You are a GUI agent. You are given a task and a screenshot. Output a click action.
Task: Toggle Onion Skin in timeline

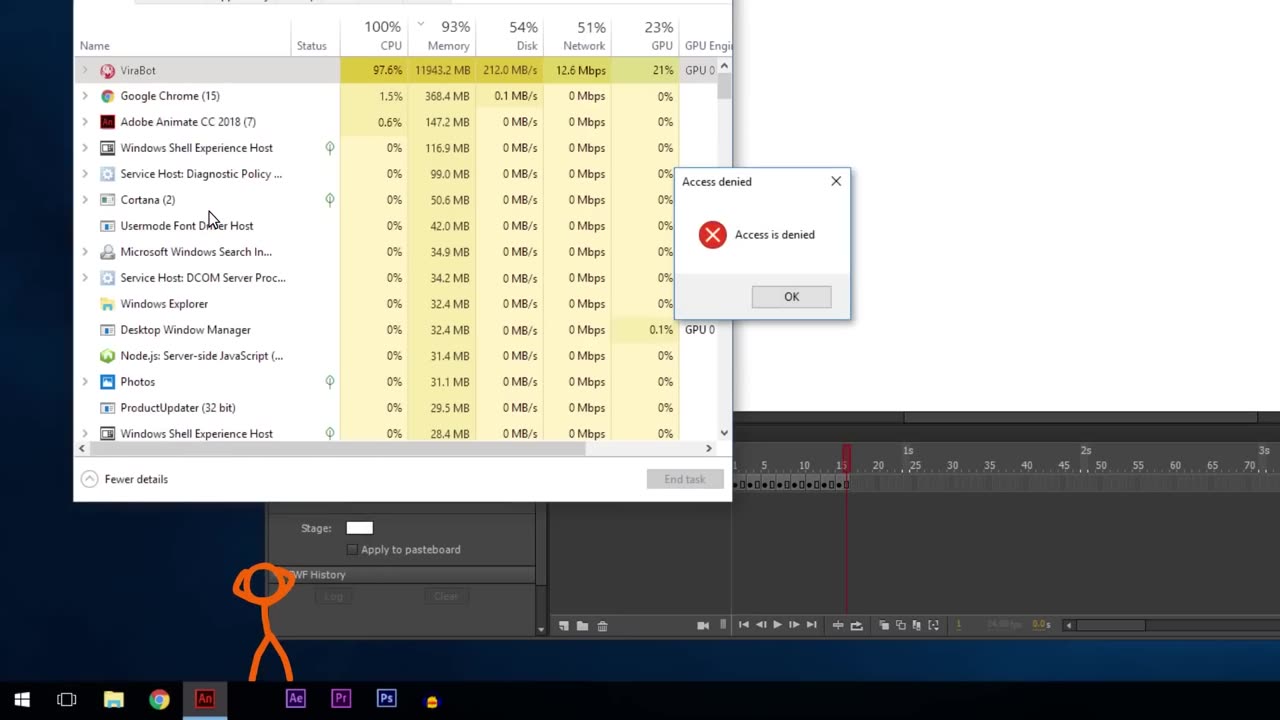(884, 625)
